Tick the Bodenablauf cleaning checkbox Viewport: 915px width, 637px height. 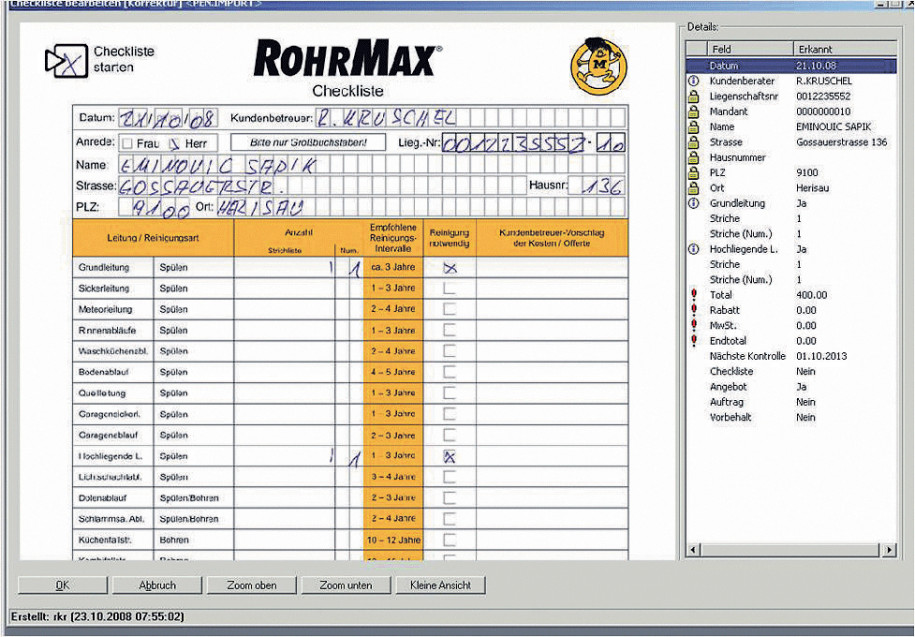449,372
